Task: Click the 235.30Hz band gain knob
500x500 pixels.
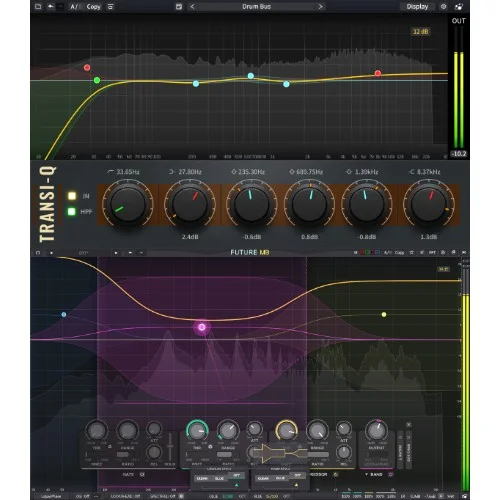Action: 251,203
